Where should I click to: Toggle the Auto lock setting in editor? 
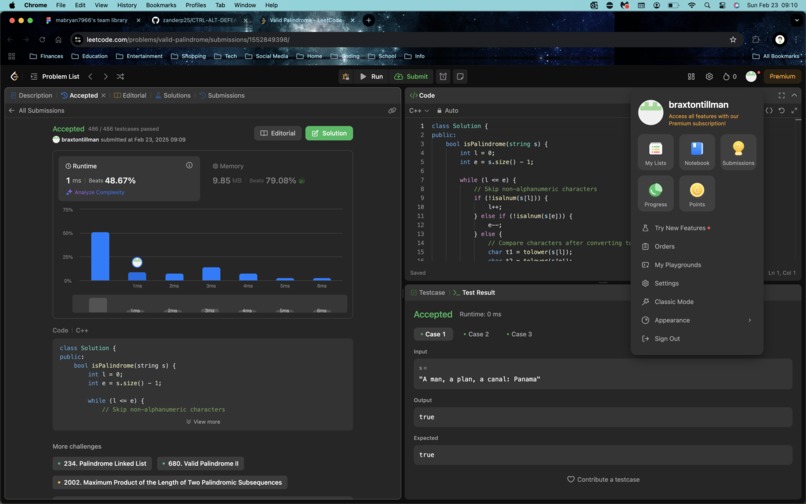448,111
